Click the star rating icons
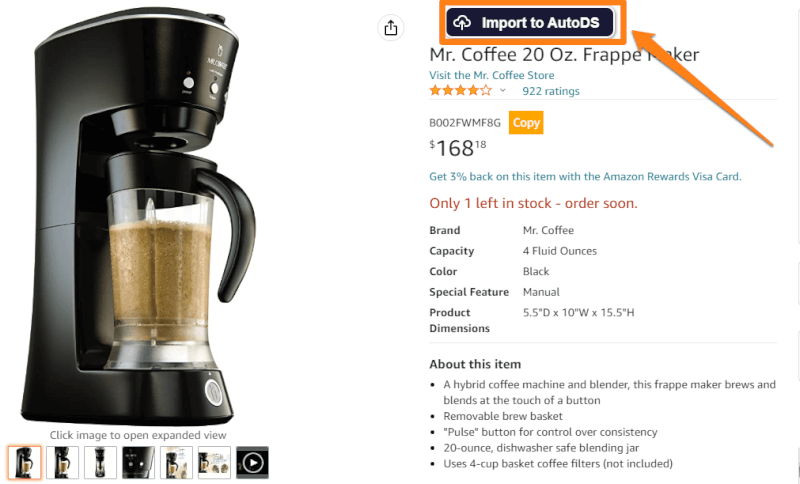The height and width of the screenshot is (484, 800). [461, 91]
